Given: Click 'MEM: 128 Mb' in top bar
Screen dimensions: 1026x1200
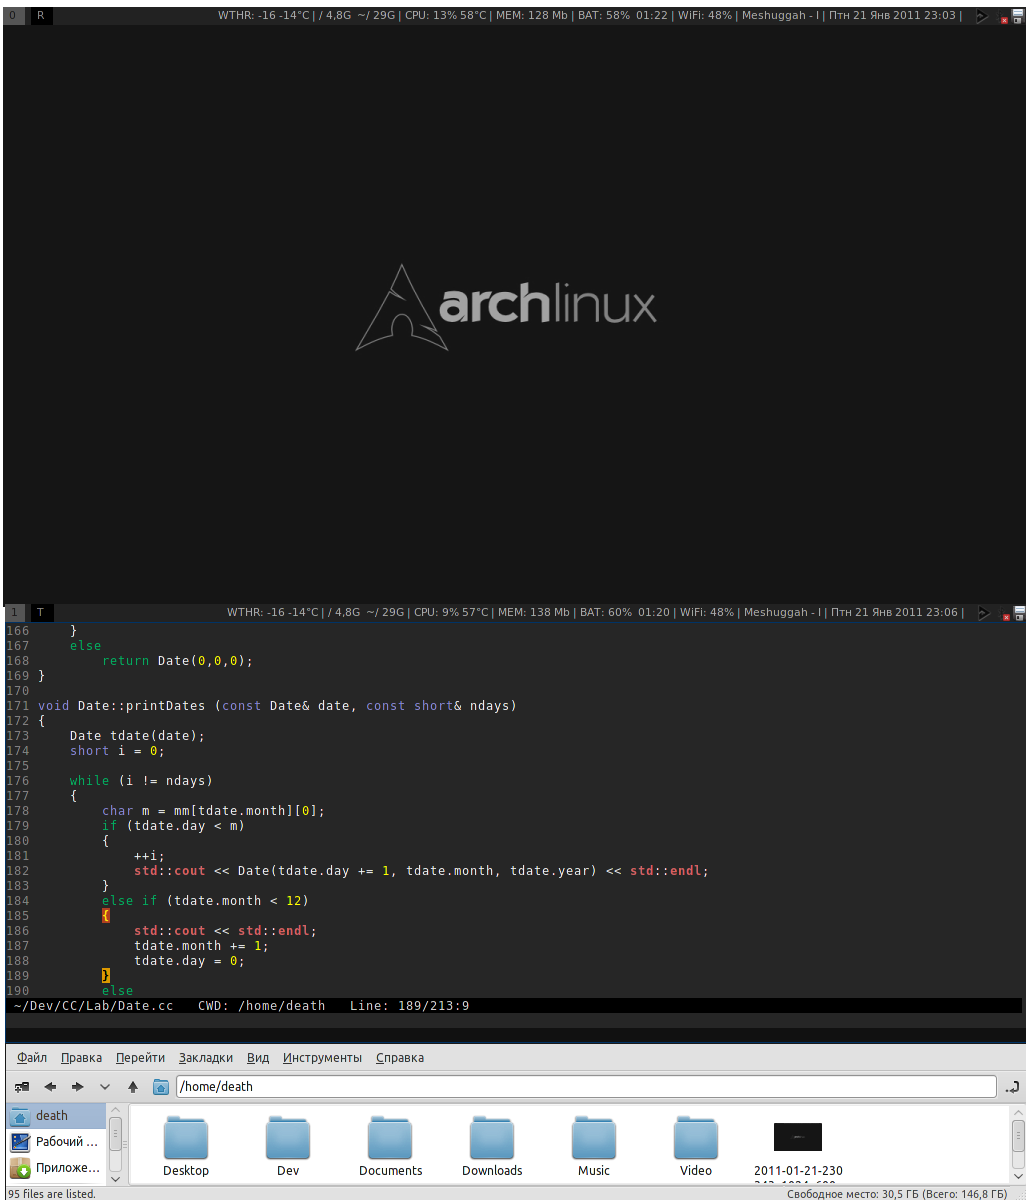Looking at the screenshot, I should 533,15.
